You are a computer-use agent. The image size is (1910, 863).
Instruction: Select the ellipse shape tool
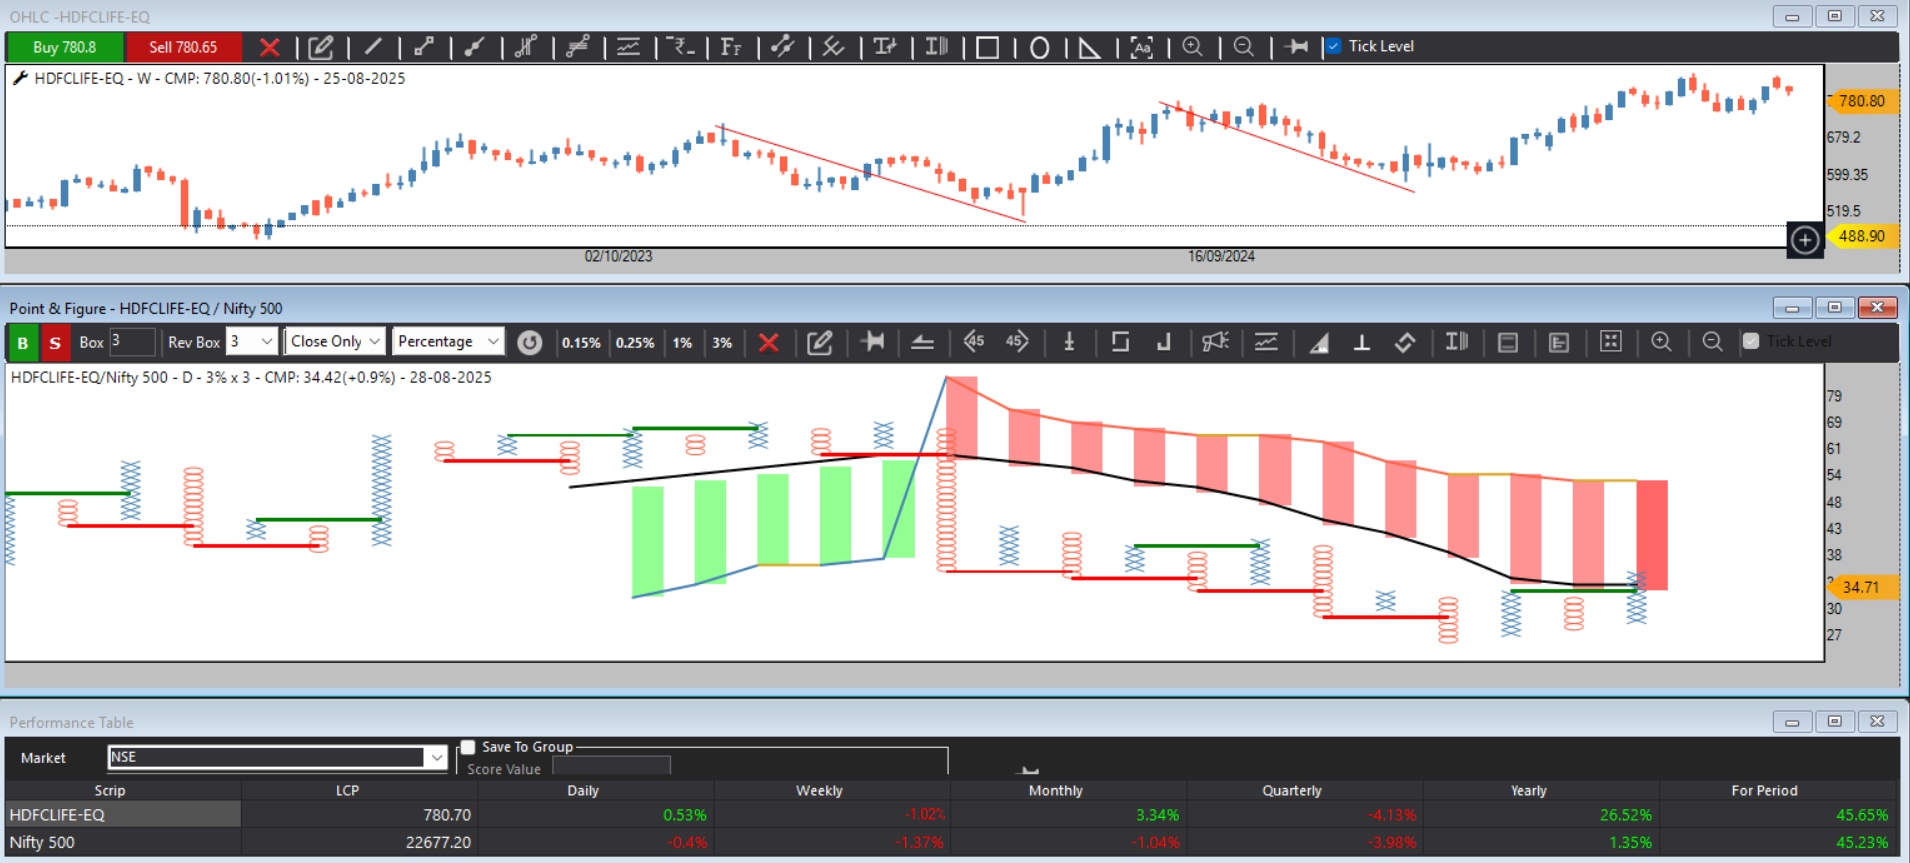click(1039, 47)
